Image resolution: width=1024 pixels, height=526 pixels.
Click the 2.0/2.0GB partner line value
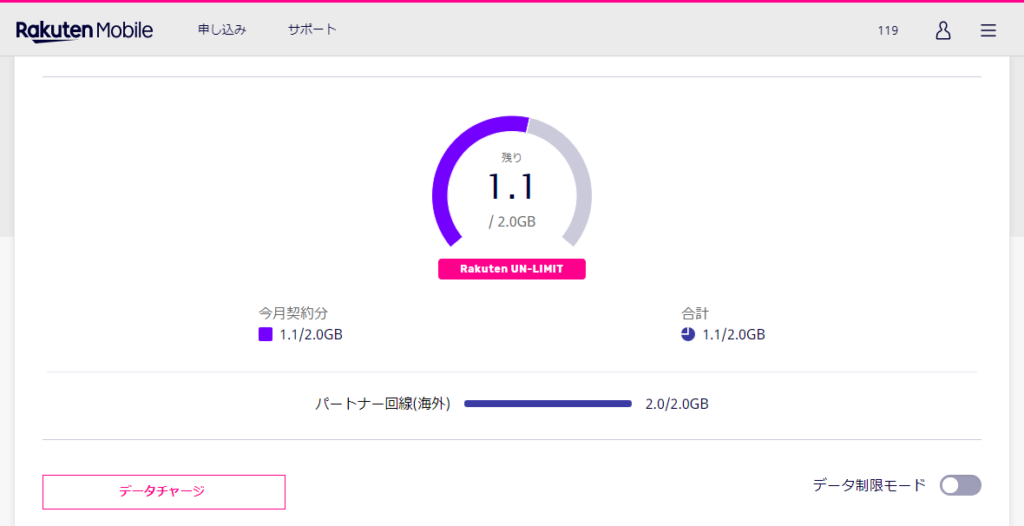click(677, 404)
